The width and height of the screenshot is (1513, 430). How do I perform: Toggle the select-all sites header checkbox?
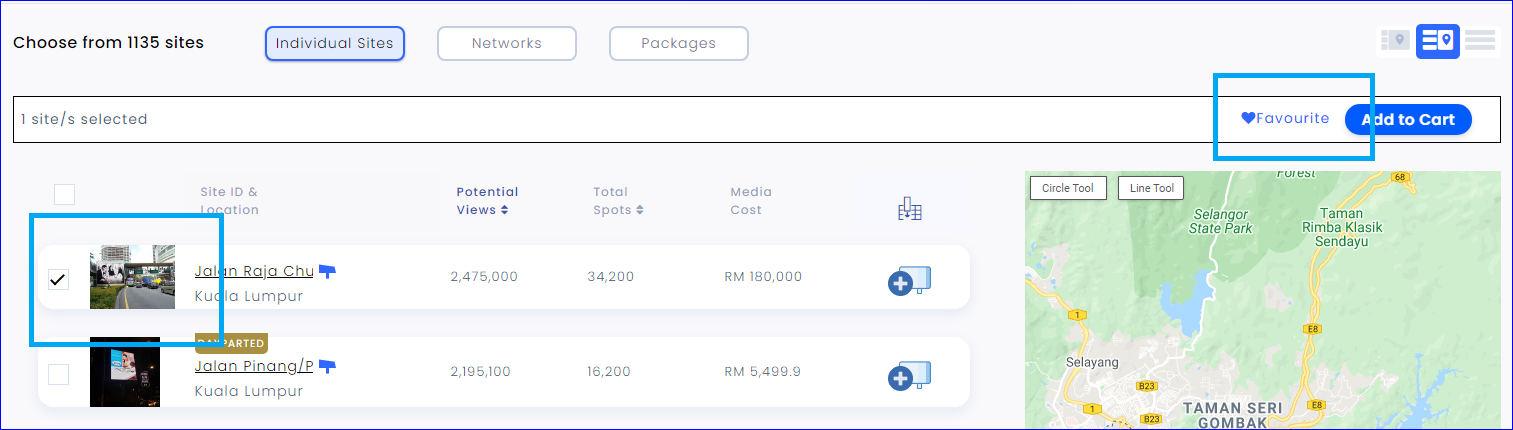click(x=64, y=194)
